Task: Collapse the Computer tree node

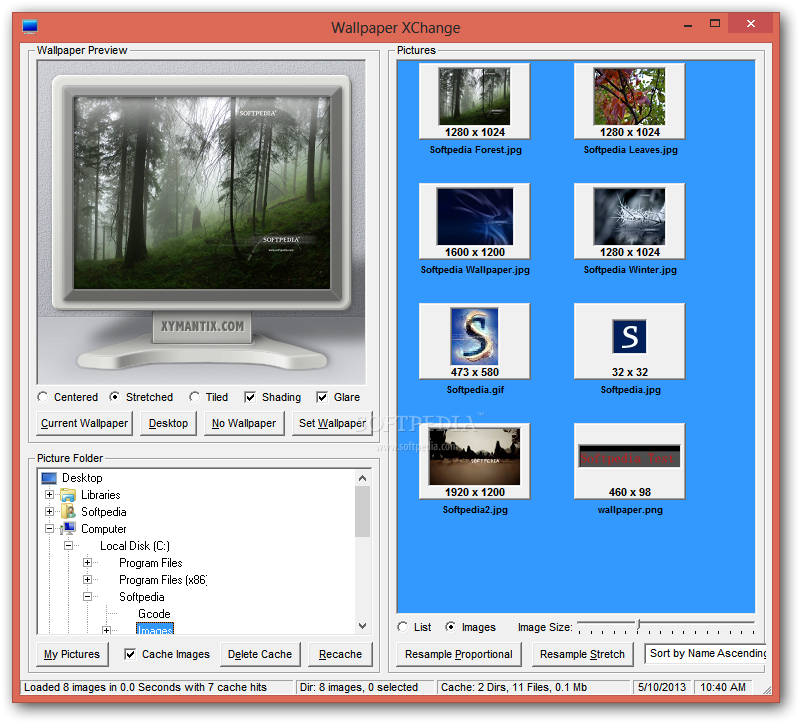Action: (49, 529)
